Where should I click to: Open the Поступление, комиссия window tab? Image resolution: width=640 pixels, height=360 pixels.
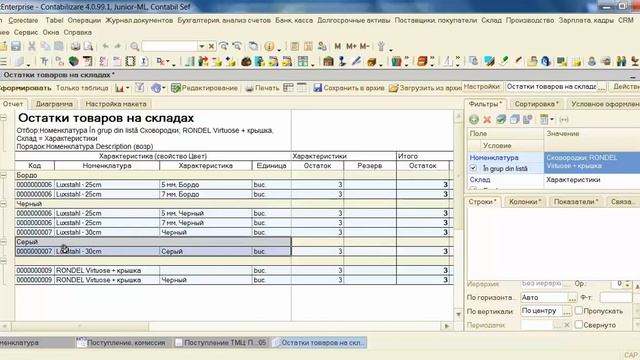[121, 342]
